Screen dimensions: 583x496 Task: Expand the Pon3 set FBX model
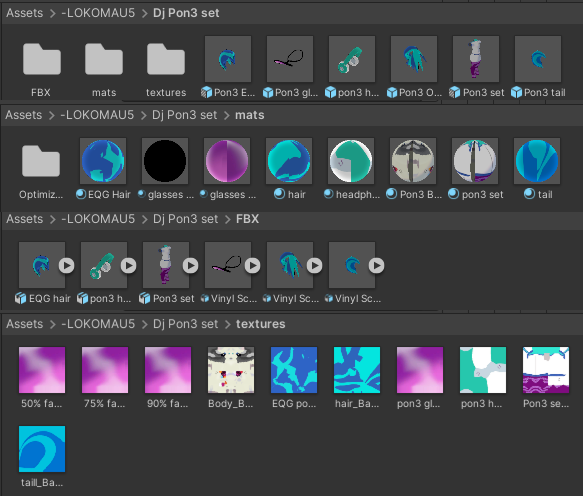click(190, 265)
